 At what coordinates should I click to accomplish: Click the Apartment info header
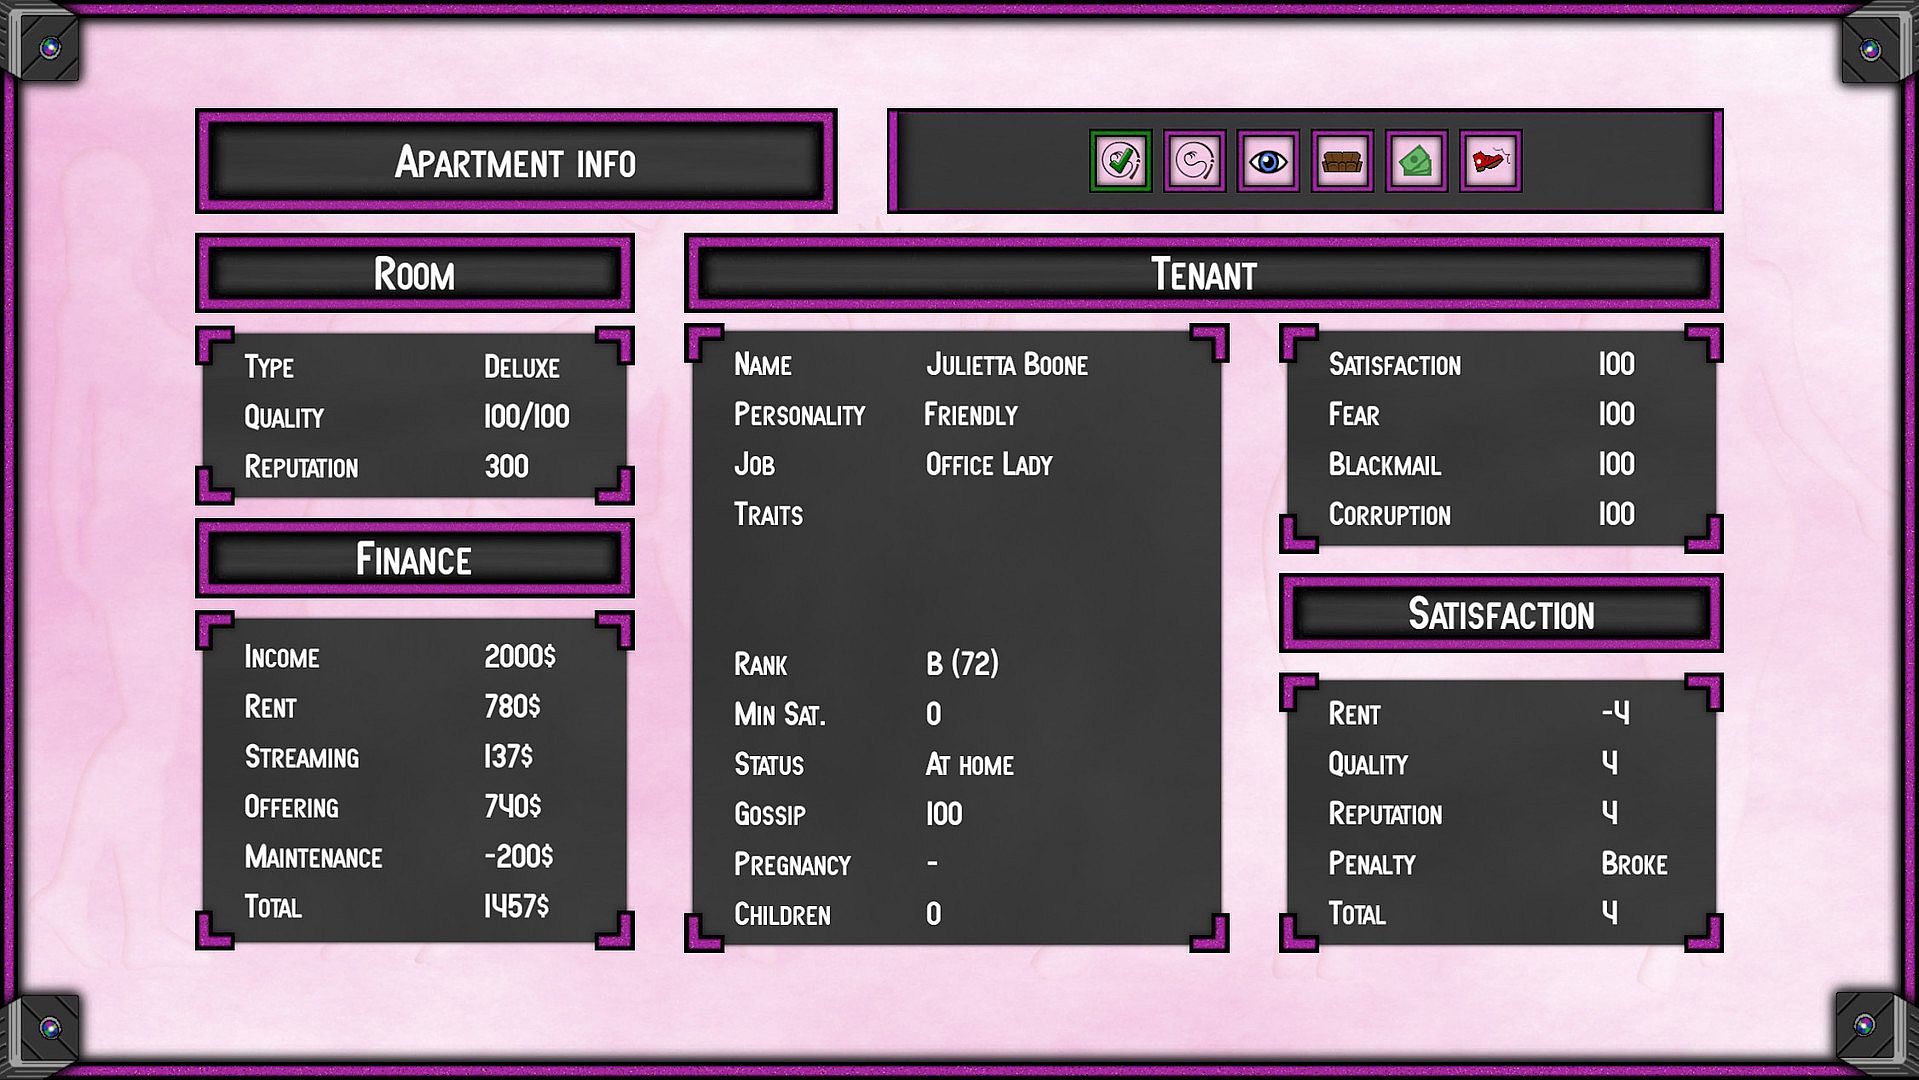tap(516, 161)
